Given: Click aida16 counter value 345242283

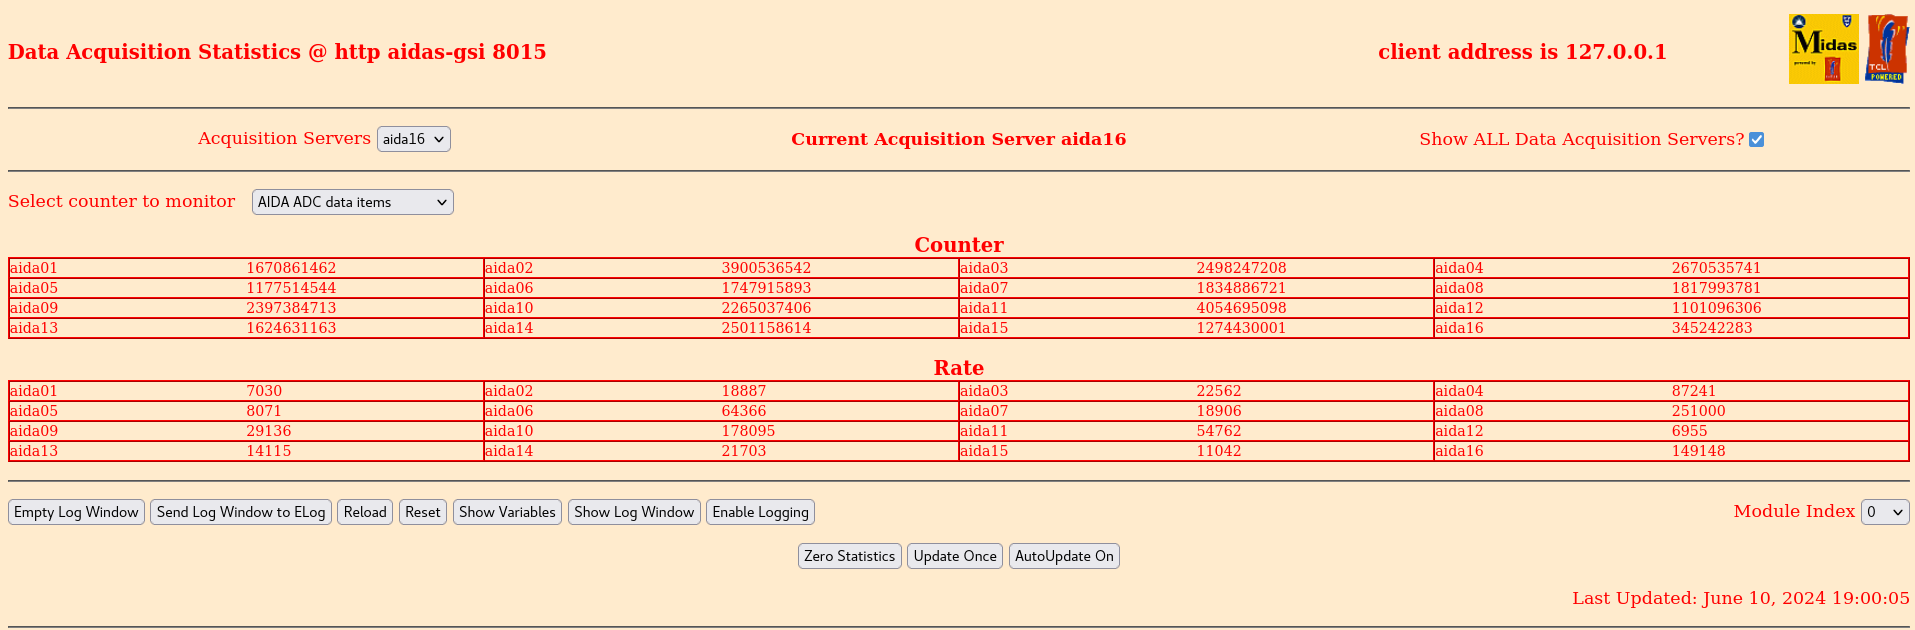Looking at the screenshot, I should (x=1711, y=328).
